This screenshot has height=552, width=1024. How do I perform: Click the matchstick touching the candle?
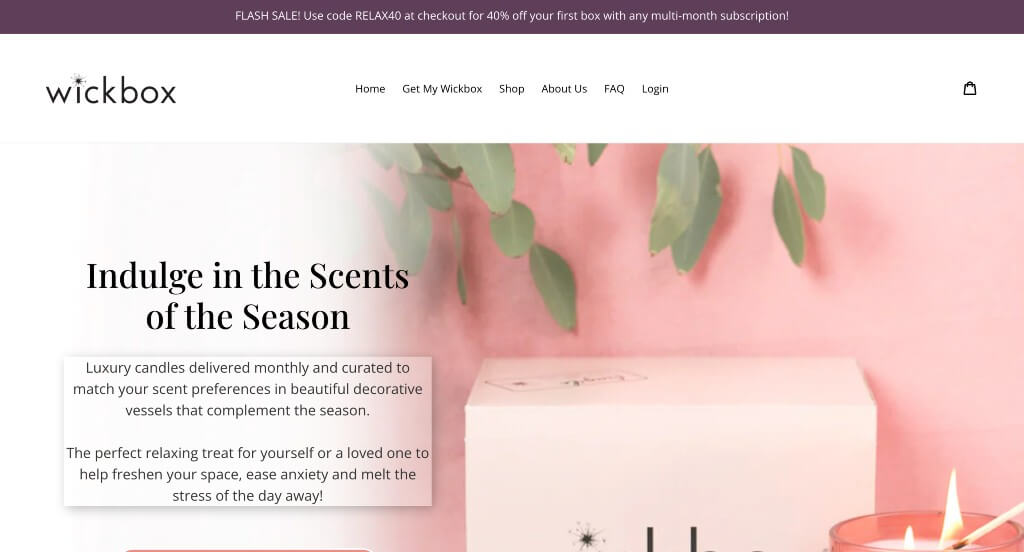click(x=988, y=525)
